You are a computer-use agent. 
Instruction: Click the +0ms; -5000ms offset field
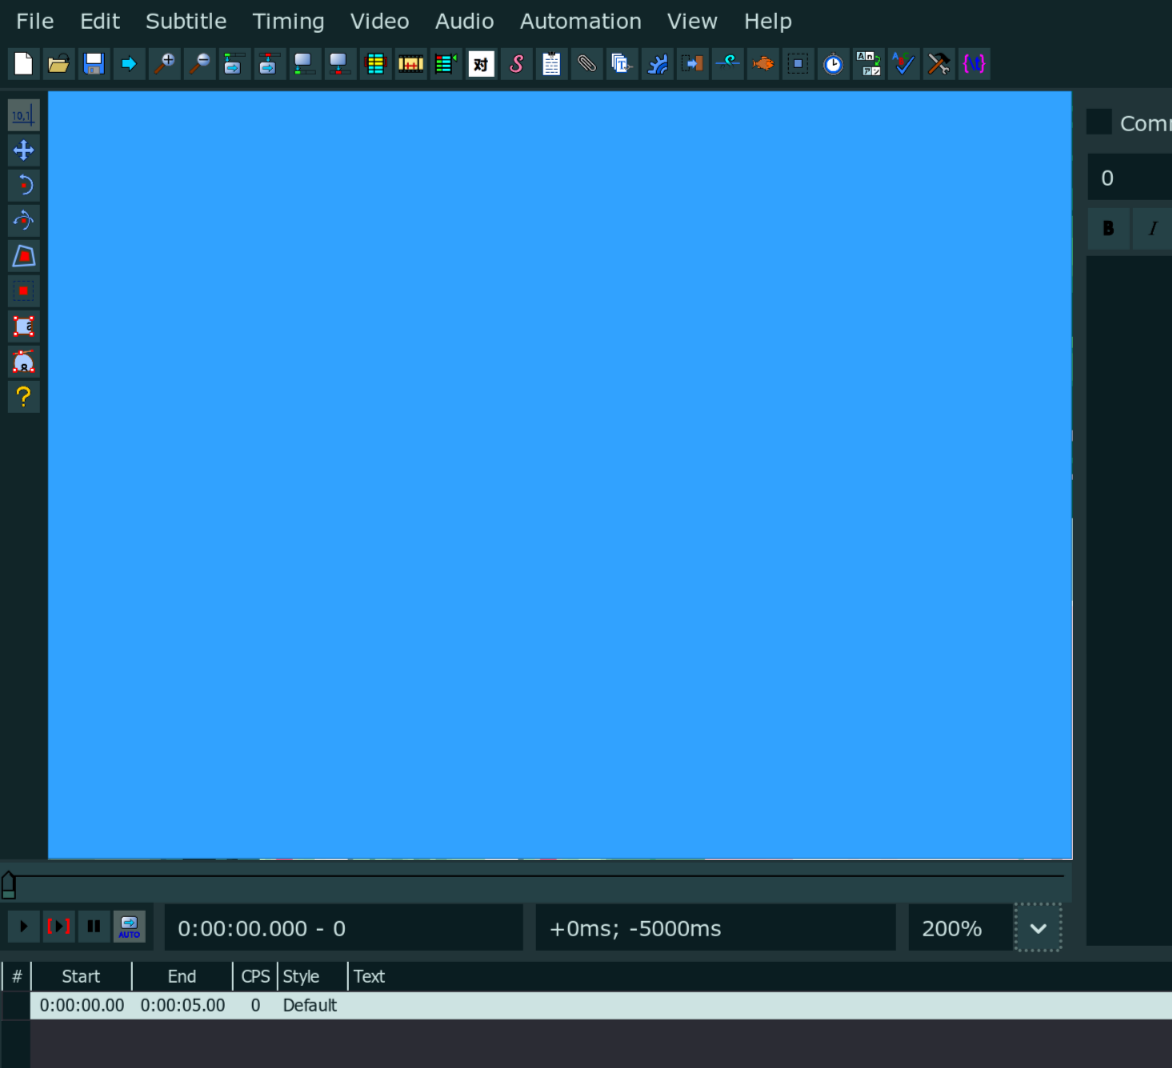715,927
